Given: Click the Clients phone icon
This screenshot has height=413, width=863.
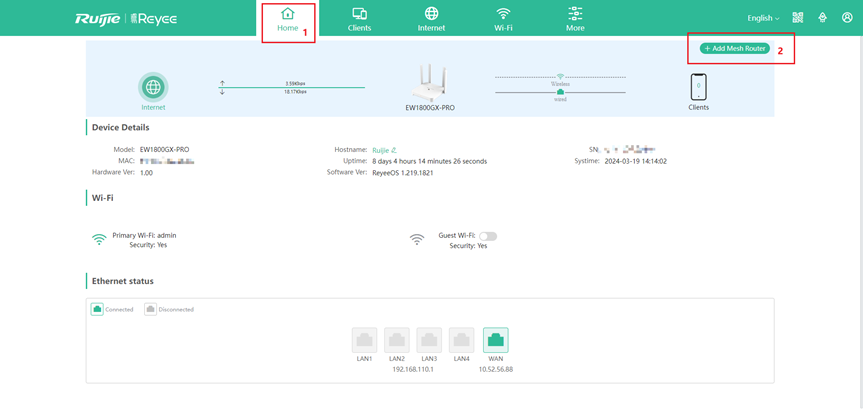Looking at the screenshot, I should point(698,87).
